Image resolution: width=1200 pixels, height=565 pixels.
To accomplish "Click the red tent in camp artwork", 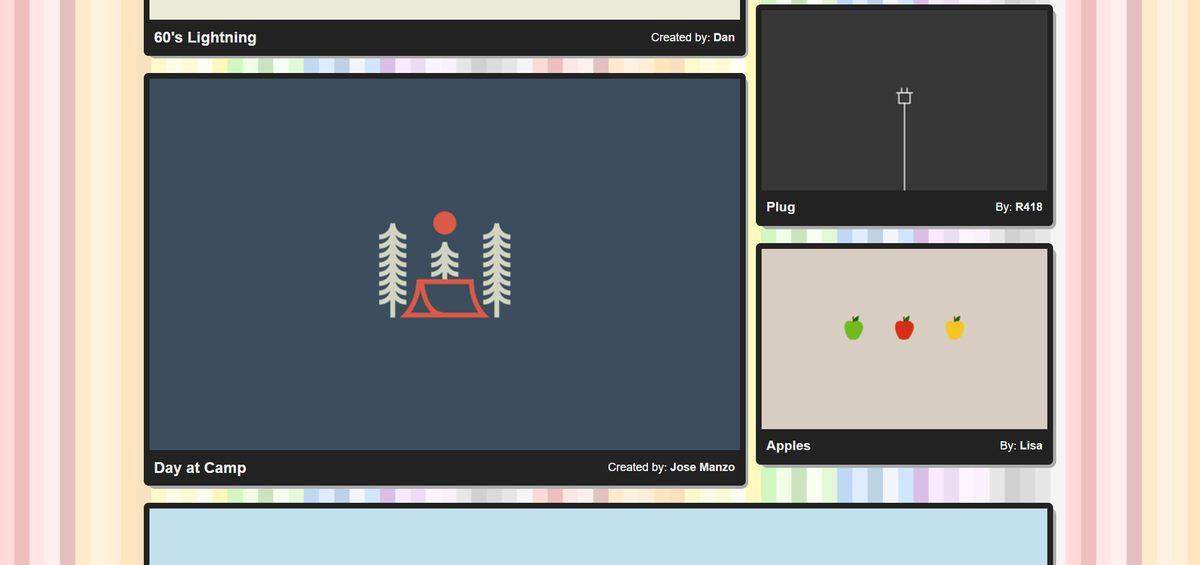I will pos(444,299).
